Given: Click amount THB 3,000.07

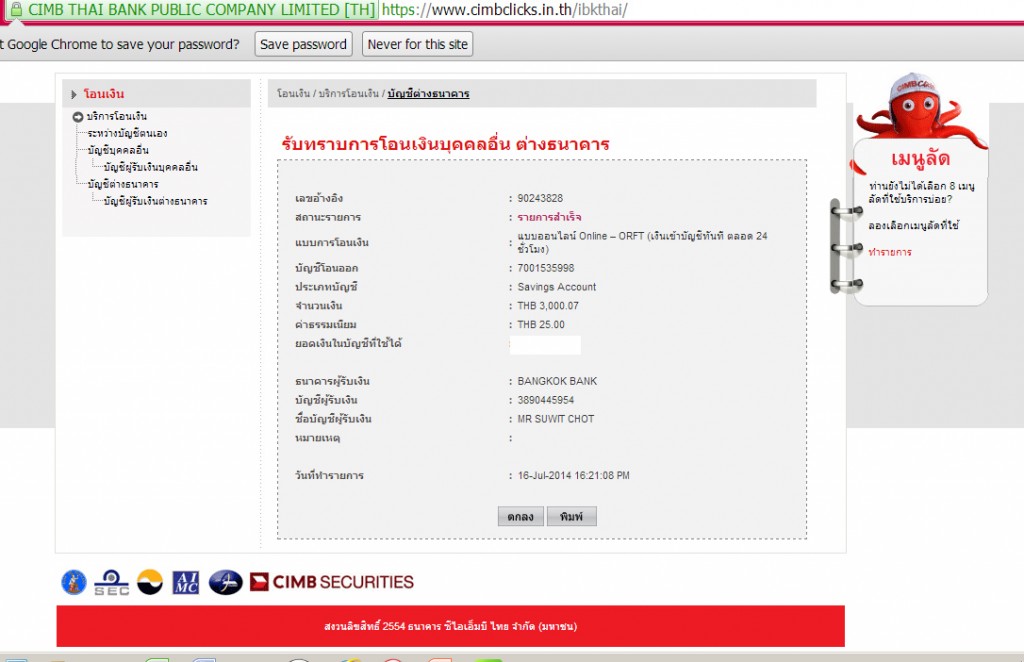Looking at the screenshot, I should pos(548,306).
